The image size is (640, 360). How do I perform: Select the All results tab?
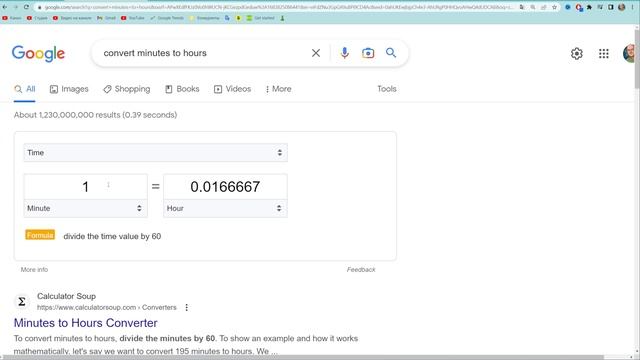(x=25, y=89)
